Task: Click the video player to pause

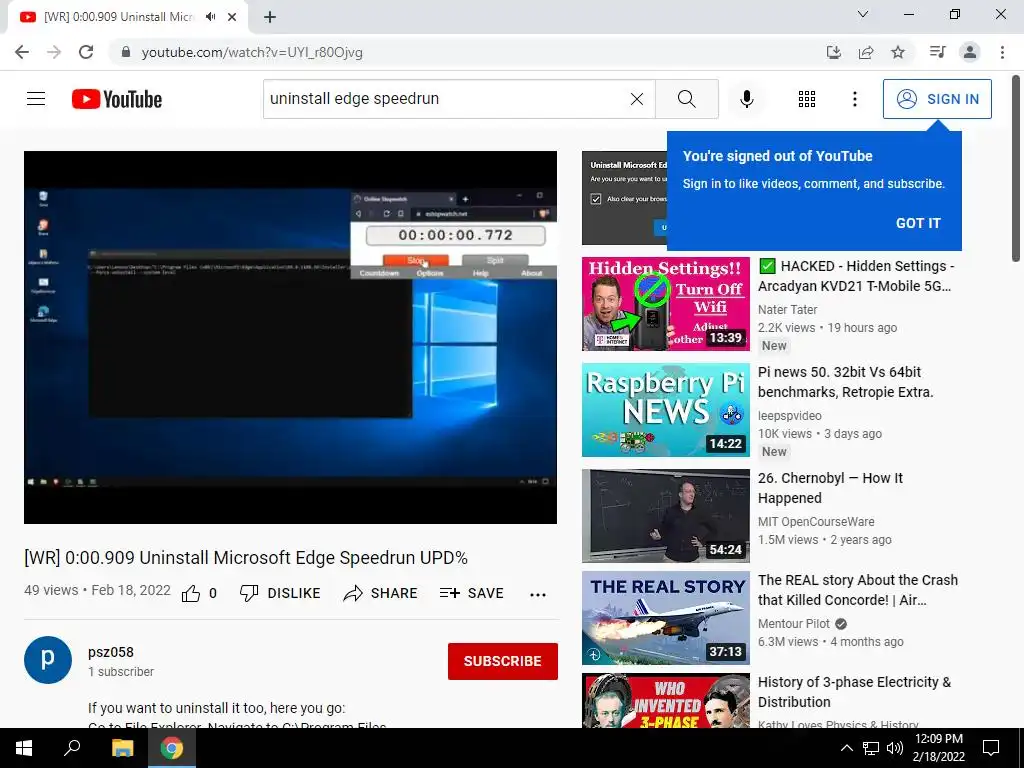Action: pos(291,337)
